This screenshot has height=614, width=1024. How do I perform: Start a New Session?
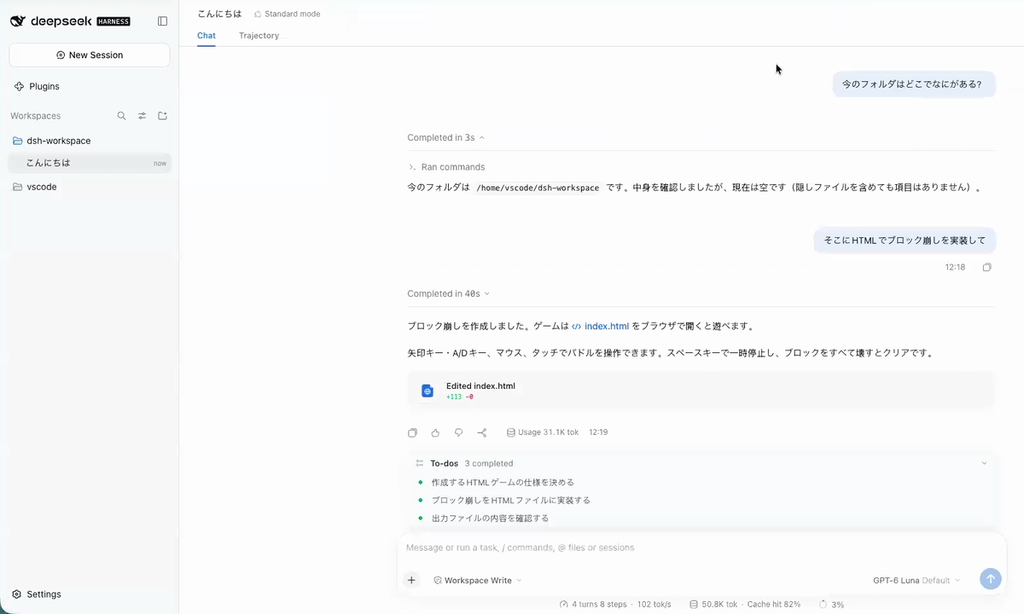tap(89, 55)
